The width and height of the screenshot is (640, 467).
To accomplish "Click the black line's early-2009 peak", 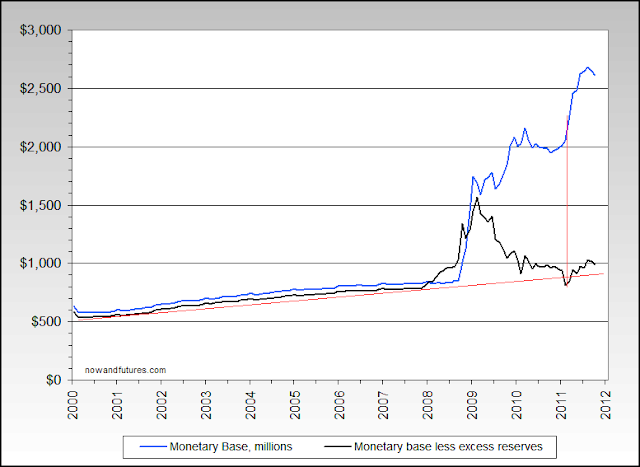I will [x=477, y=198].
